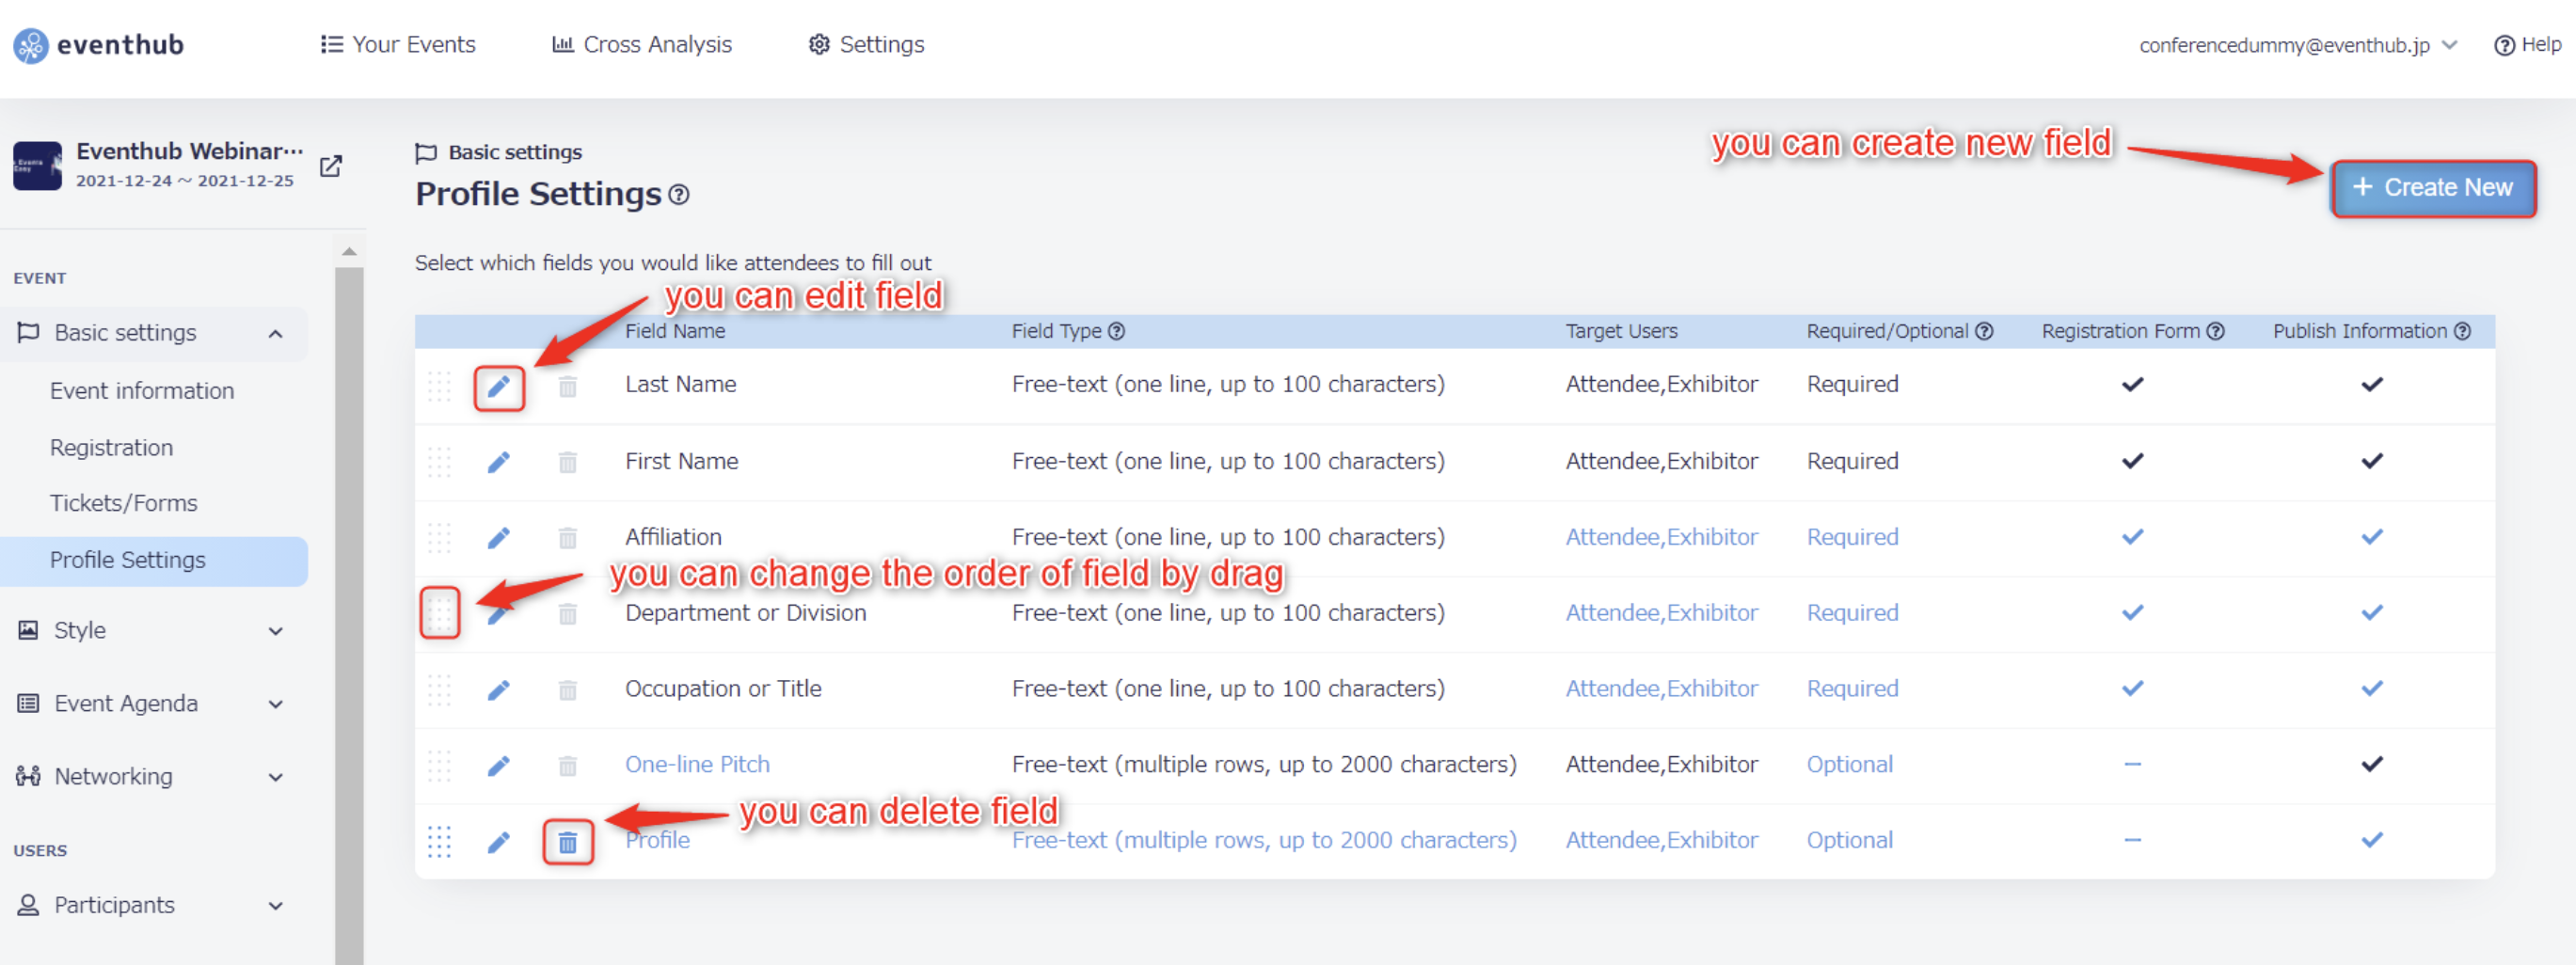The width and height of the screenshot is (2576, 965).
Task: Open Help link
Action: pyautogui.click(x=2528, y=45)
